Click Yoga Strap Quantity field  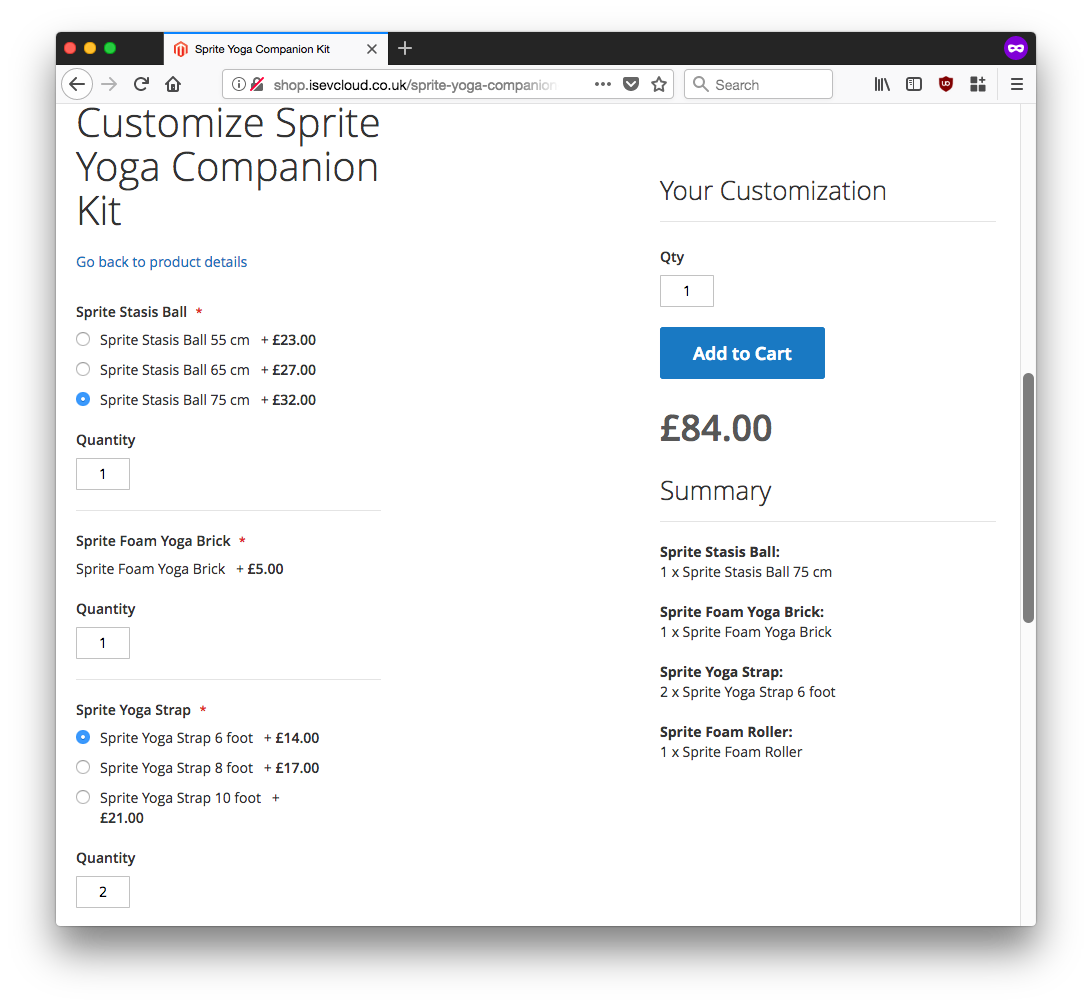pyautogui.click(x=103, y=892)
